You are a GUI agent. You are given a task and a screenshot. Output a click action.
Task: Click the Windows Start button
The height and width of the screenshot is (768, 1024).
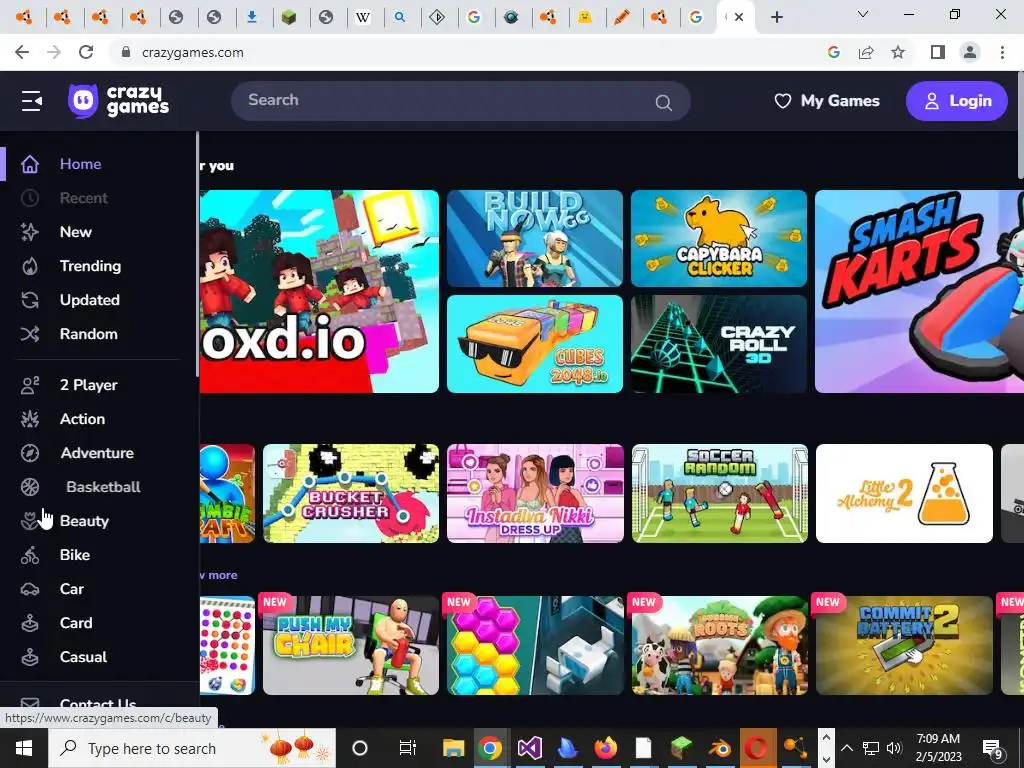click(24, 748)
